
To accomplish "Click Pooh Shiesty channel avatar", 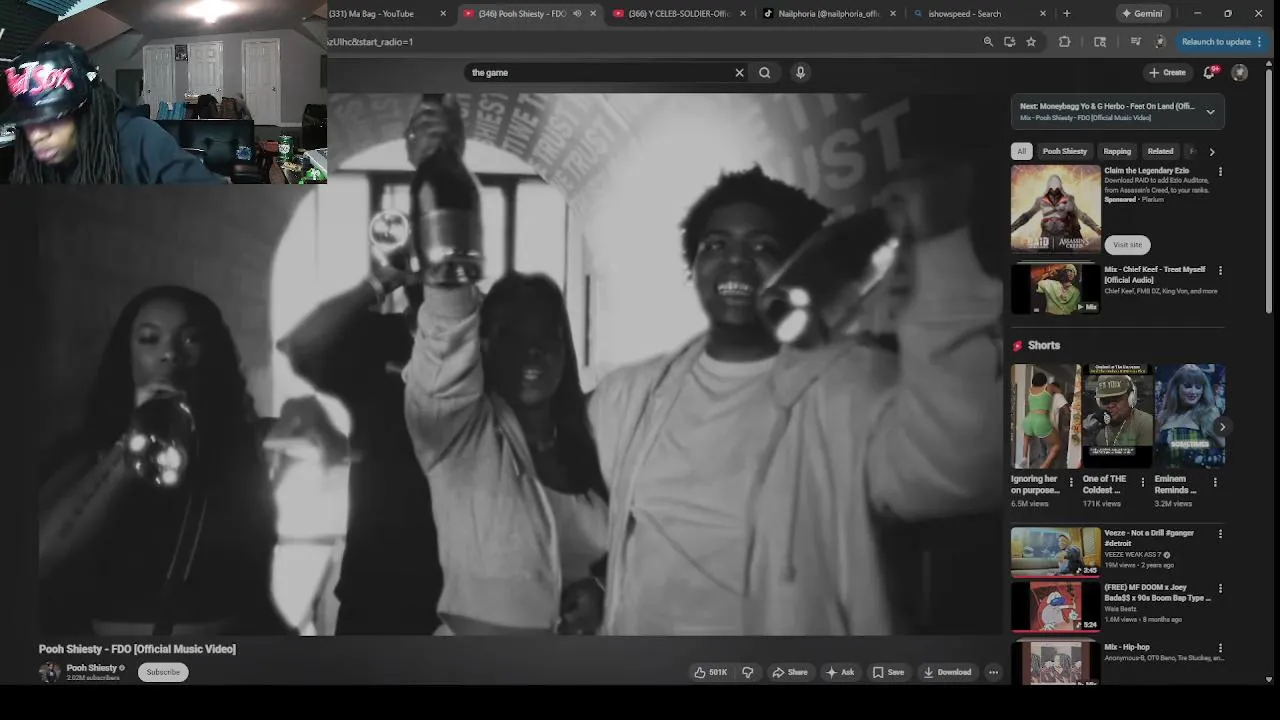I will (x=49, y=671).
